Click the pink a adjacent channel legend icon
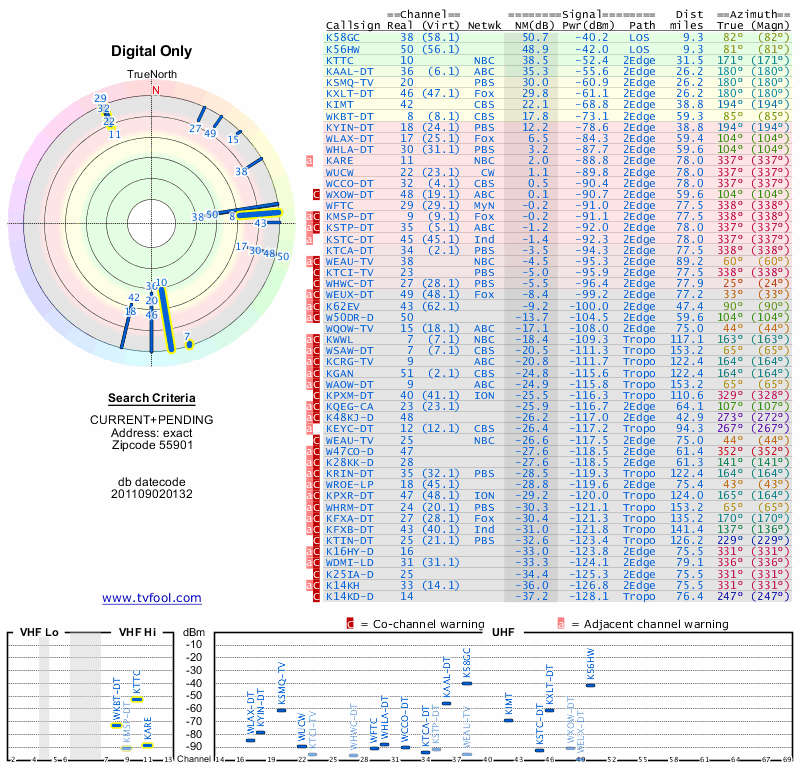 pos(561,624)
